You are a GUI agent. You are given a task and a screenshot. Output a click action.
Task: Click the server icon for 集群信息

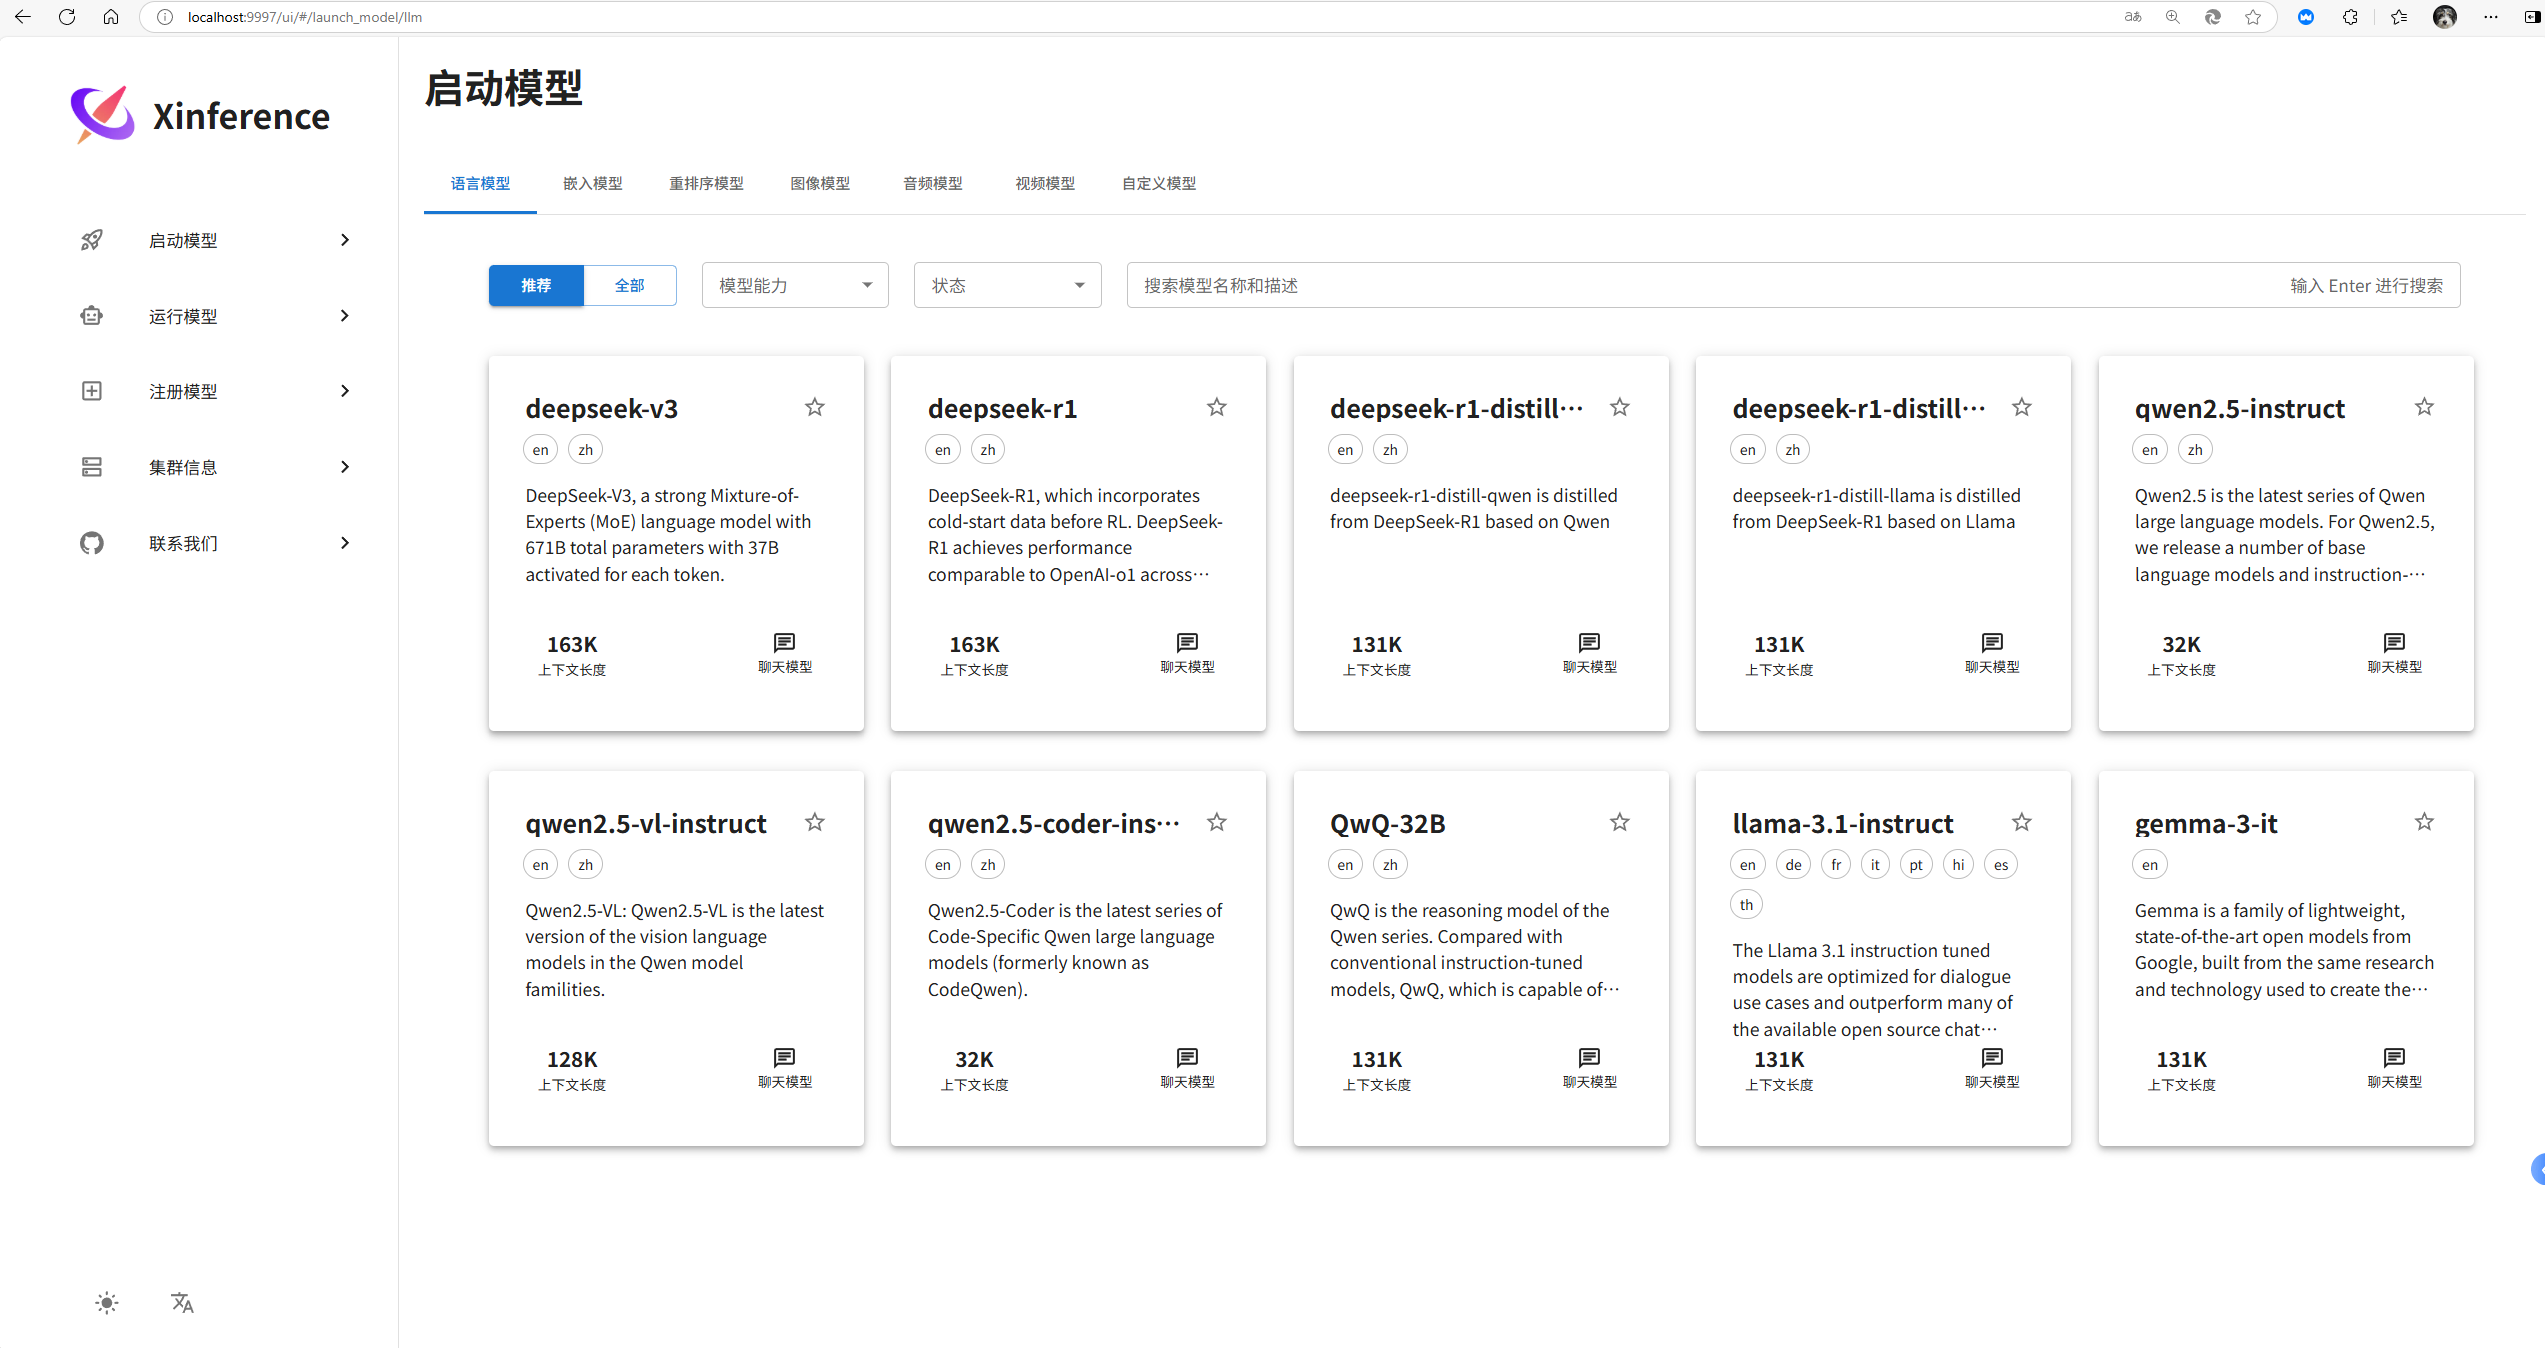[92, 467]
